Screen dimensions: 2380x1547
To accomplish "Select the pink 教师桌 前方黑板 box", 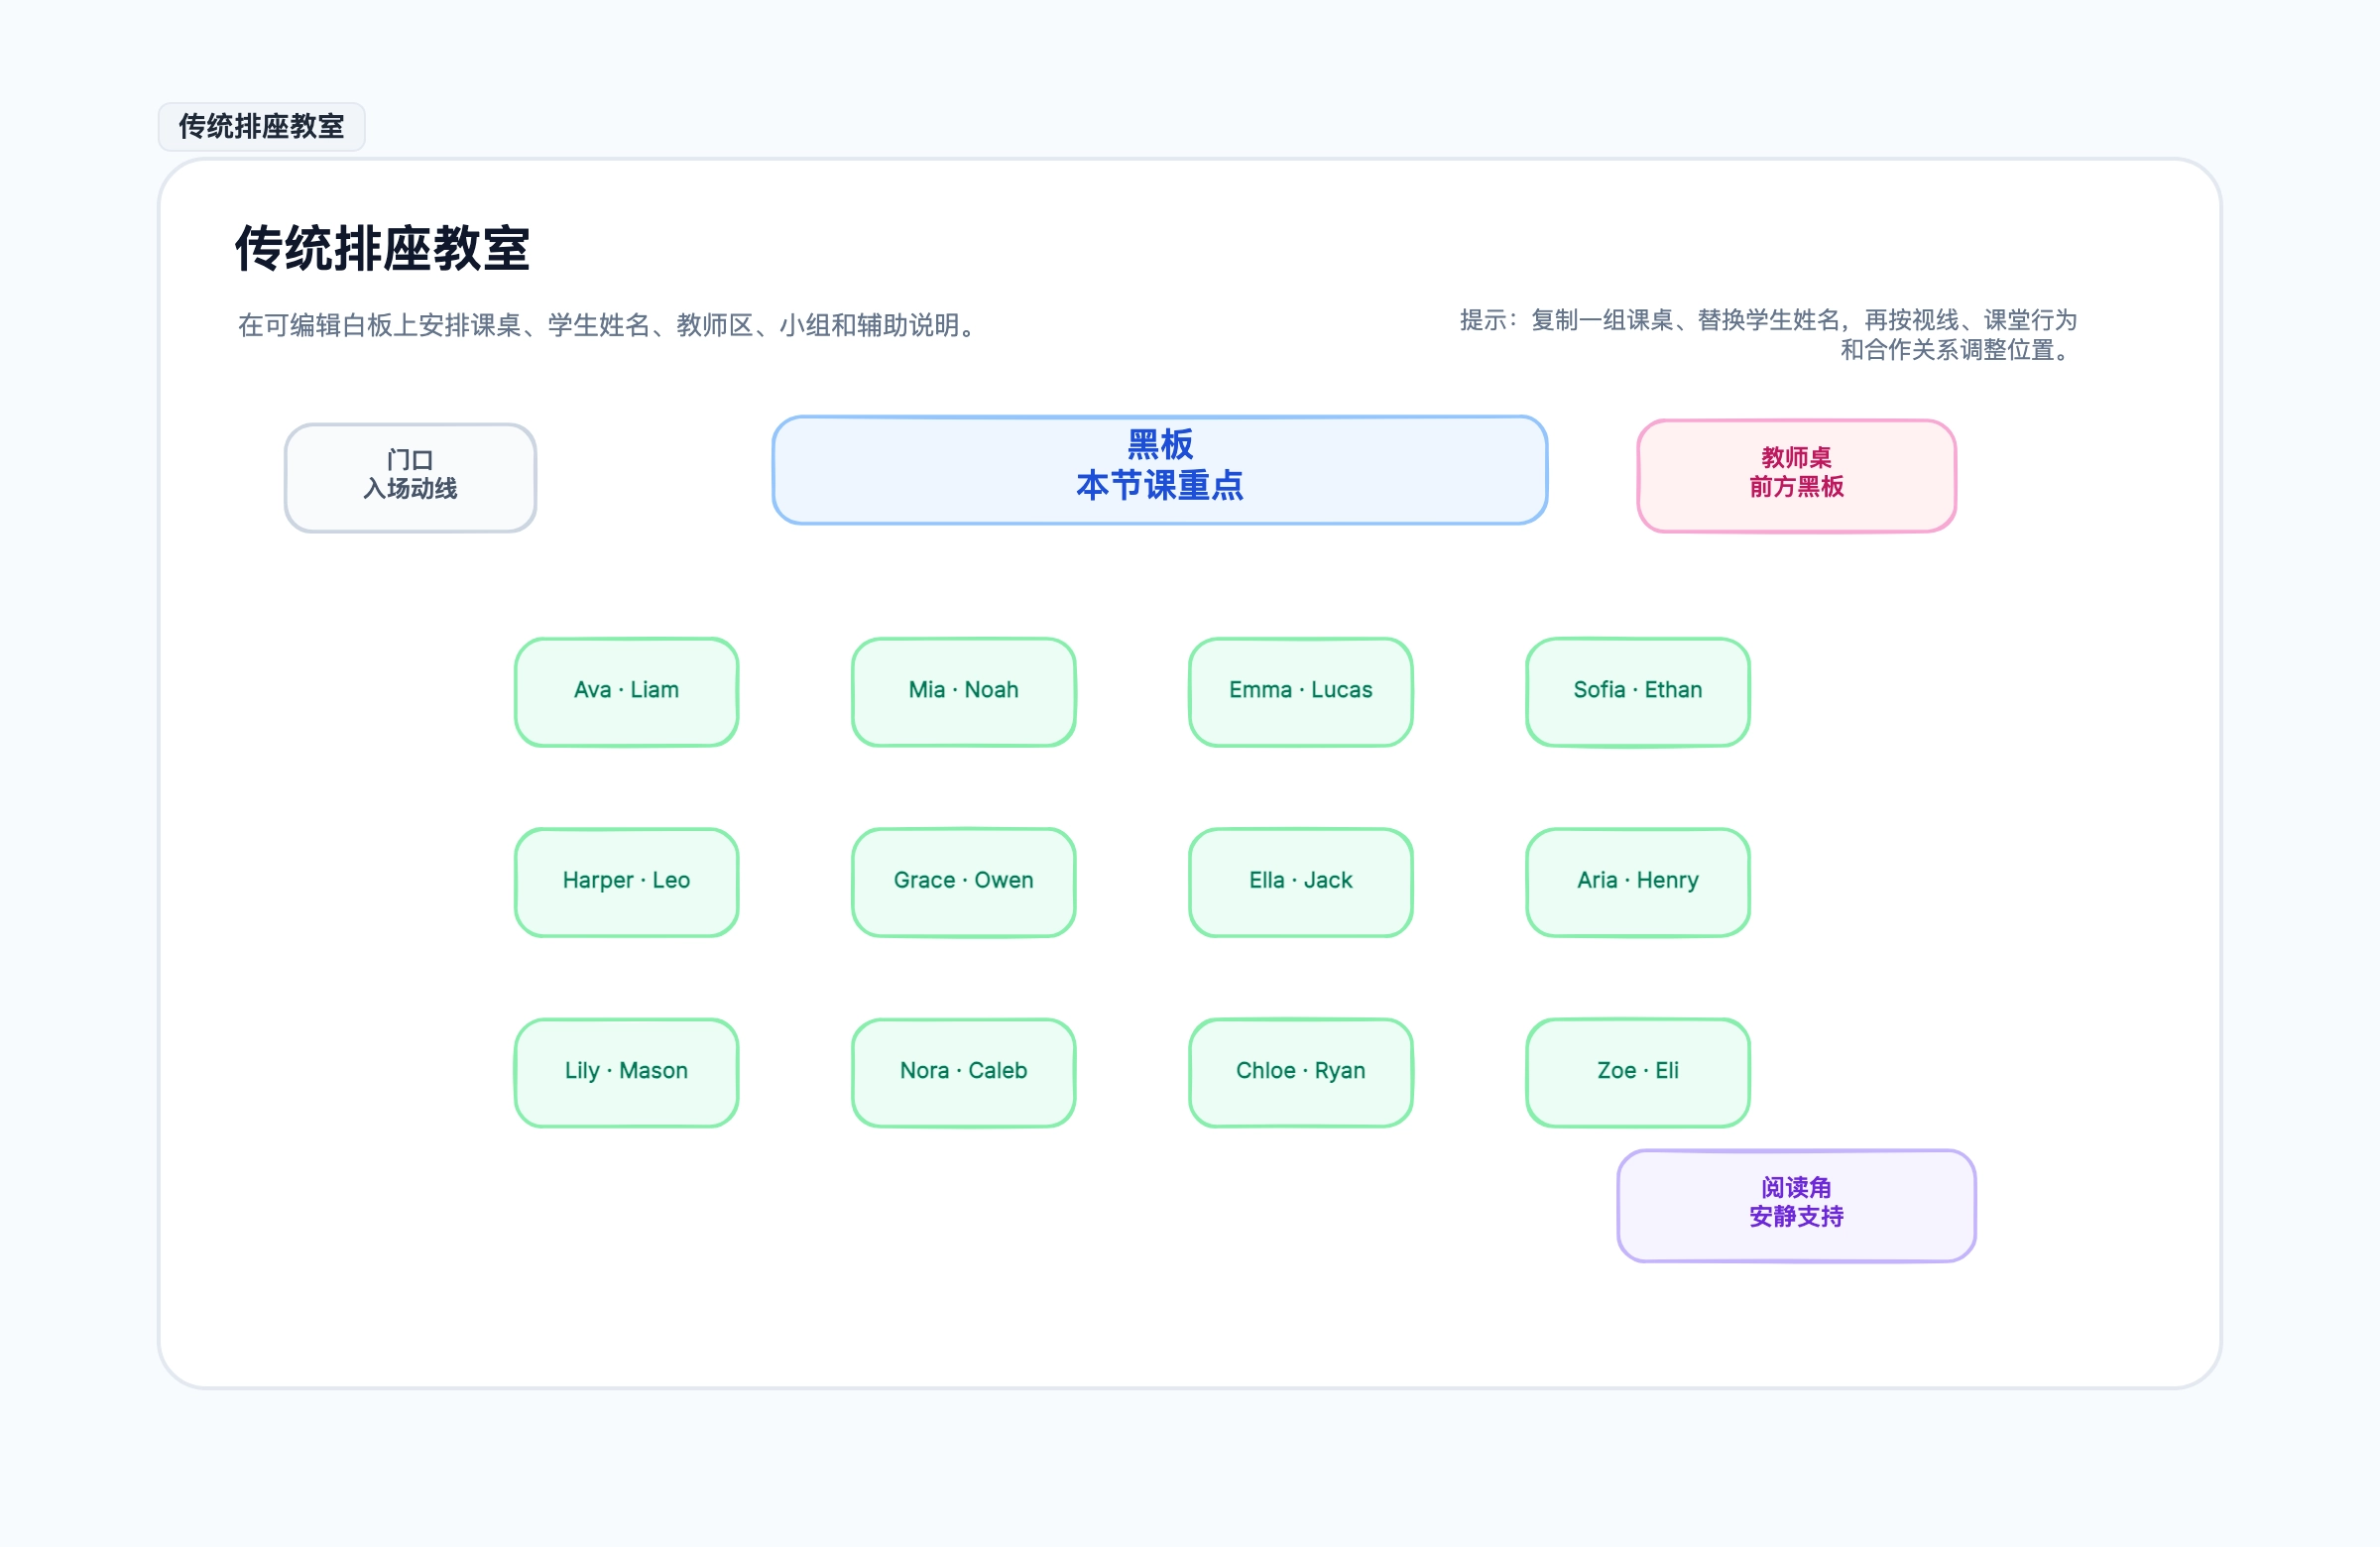I will coord(1796,476).
